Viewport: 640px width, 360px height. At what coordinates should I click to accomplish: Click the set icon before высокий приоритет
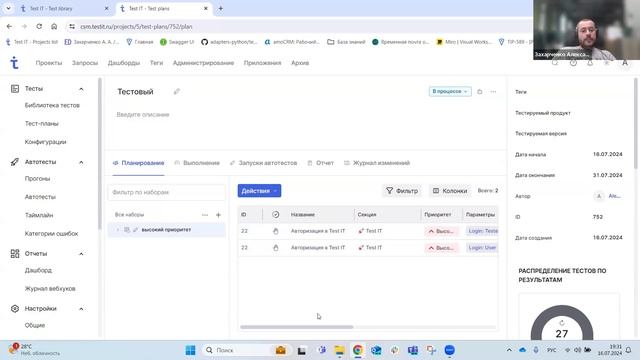[x=127, y=230]
